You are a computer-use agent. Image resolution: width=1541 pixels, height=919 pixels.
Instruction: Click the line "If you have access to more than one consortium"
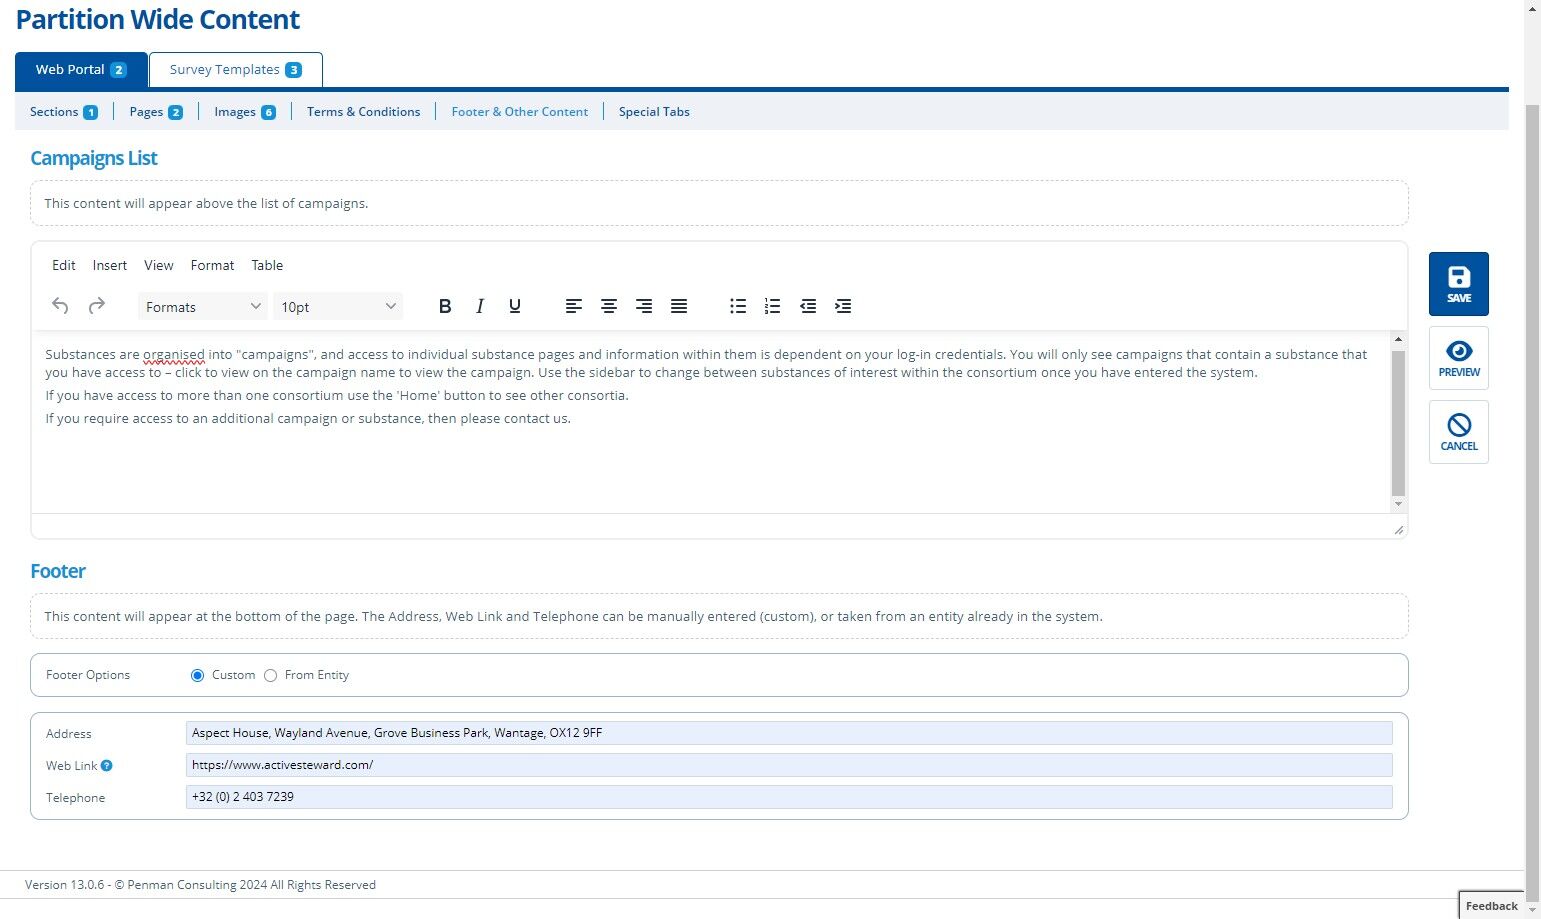337,396
